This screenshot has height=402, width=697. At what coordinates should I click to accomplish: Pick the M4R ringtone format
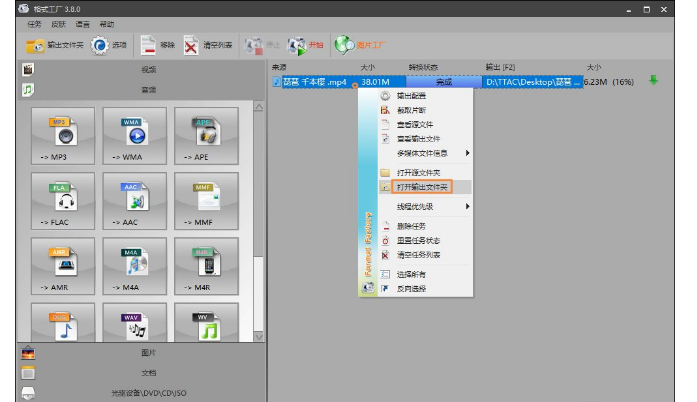206,266
